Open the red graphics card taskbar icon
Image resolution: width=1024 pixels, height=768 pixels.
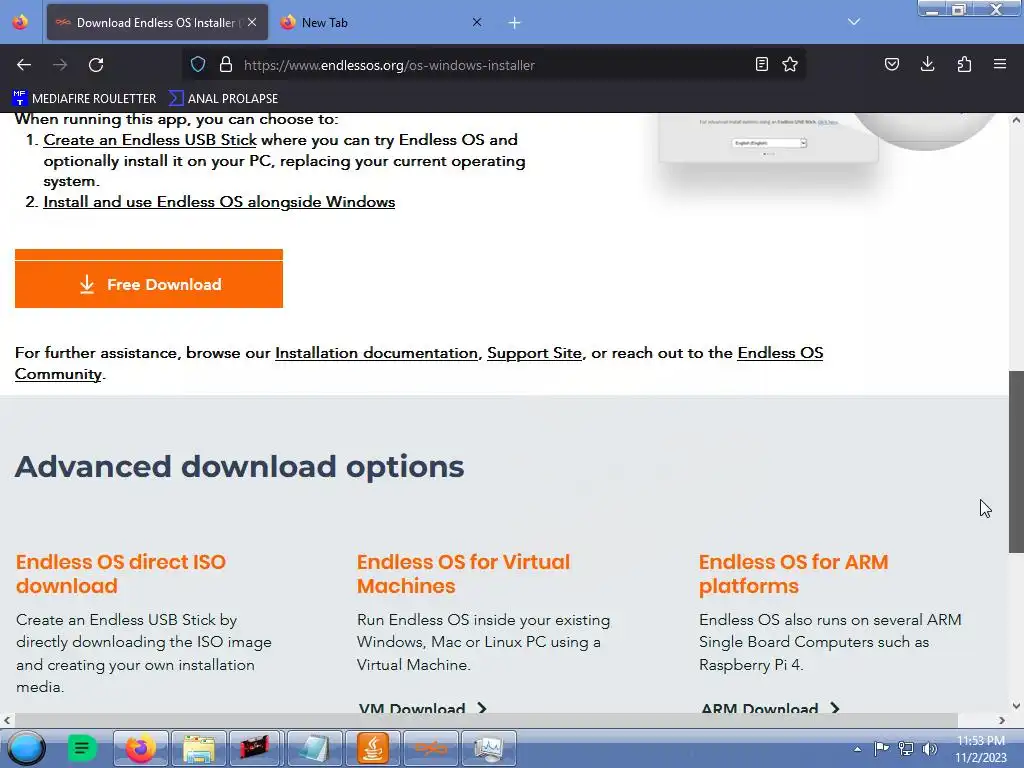(255, 748)
